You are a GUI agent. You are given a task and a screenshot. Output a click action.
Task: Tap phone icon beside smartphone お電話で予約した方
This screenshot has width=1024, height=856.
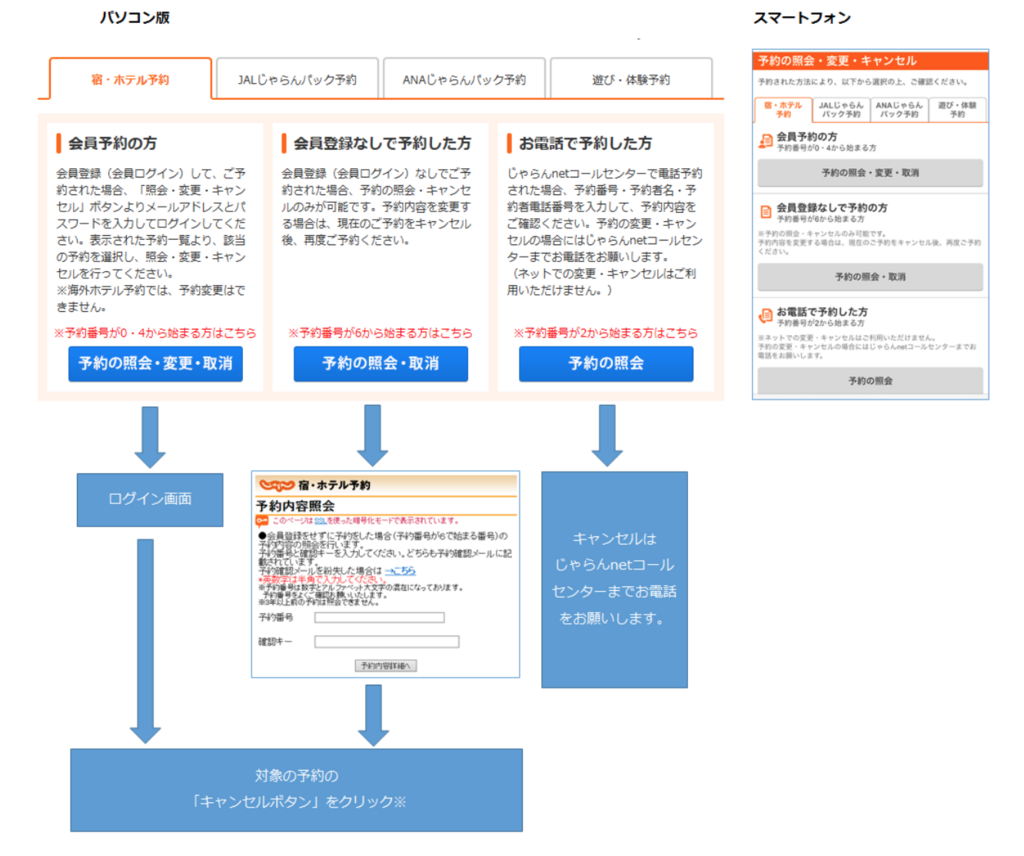(765, 316)
